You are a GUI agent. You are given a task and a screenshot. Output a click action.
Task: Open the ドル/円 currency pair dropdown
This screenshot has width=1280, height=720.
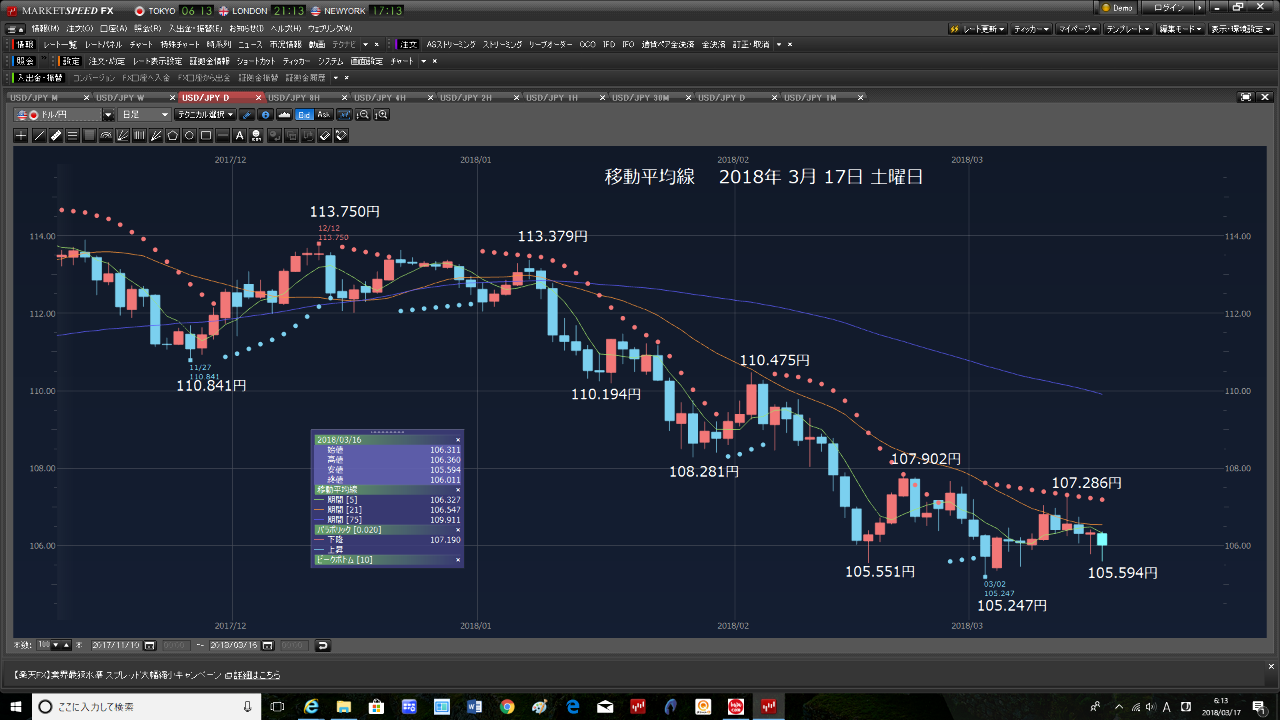(x=108, y=115)
